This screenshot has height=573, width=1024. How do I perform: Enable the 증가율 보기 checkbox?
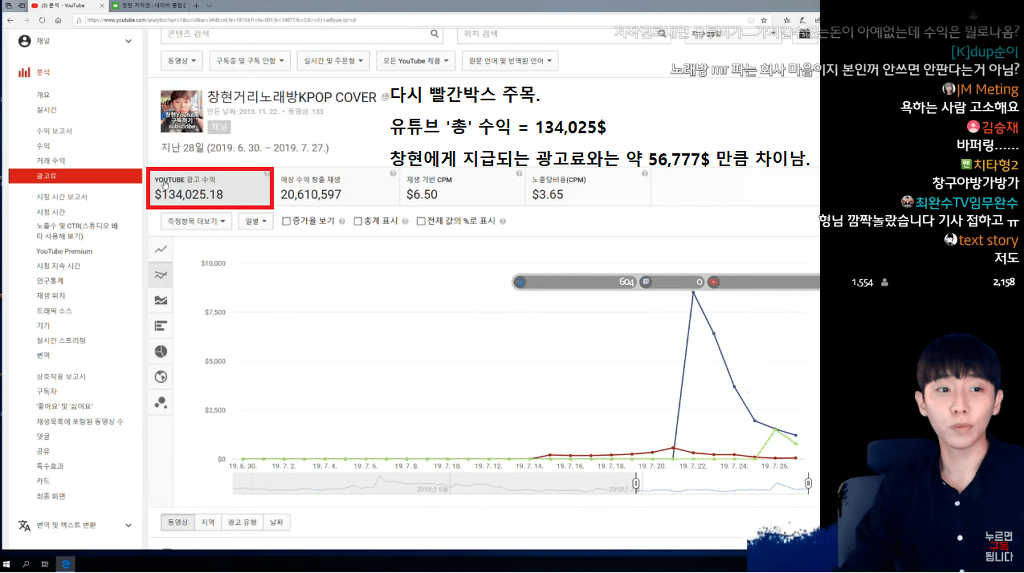tap(286, 221)
